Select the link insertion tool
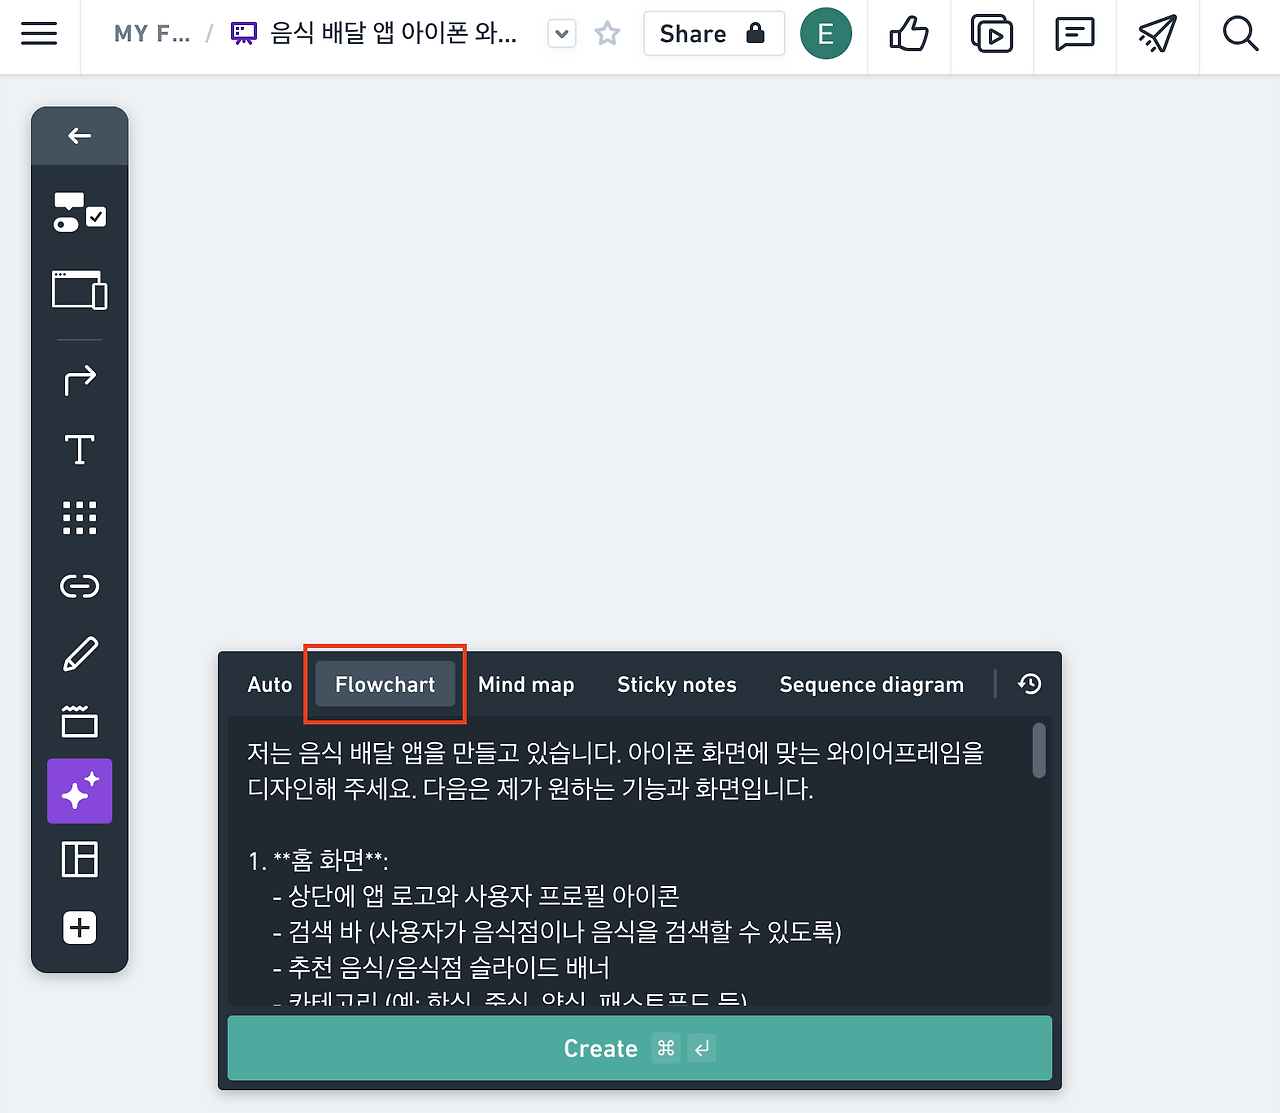This screenshot has width=1280, height=1113. click(x=79, y=586)
